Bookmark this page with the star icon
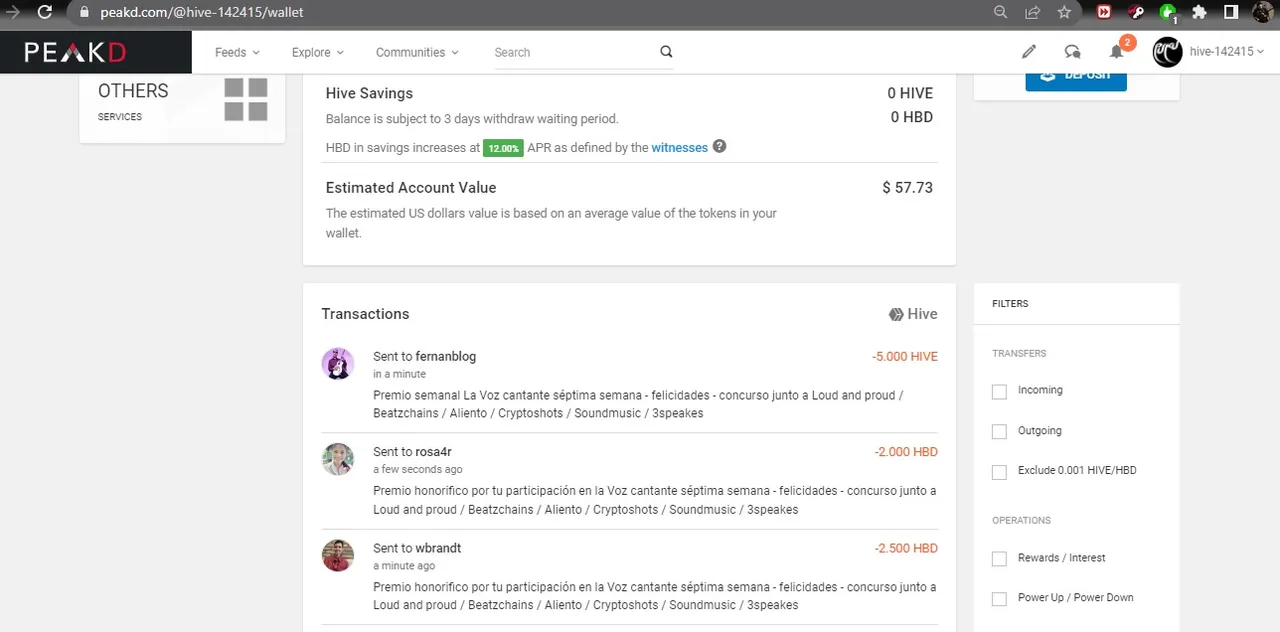Screen dimensions: 1280x632 tap(1064, 12)
